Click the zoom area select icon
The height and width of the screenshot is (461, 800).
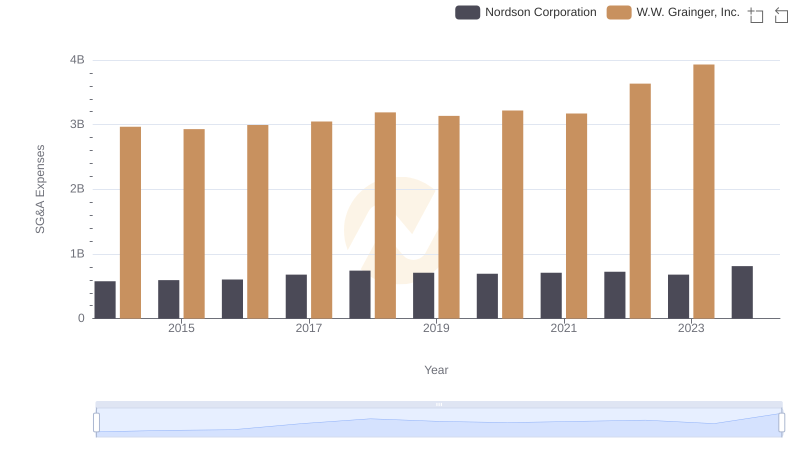756,15
